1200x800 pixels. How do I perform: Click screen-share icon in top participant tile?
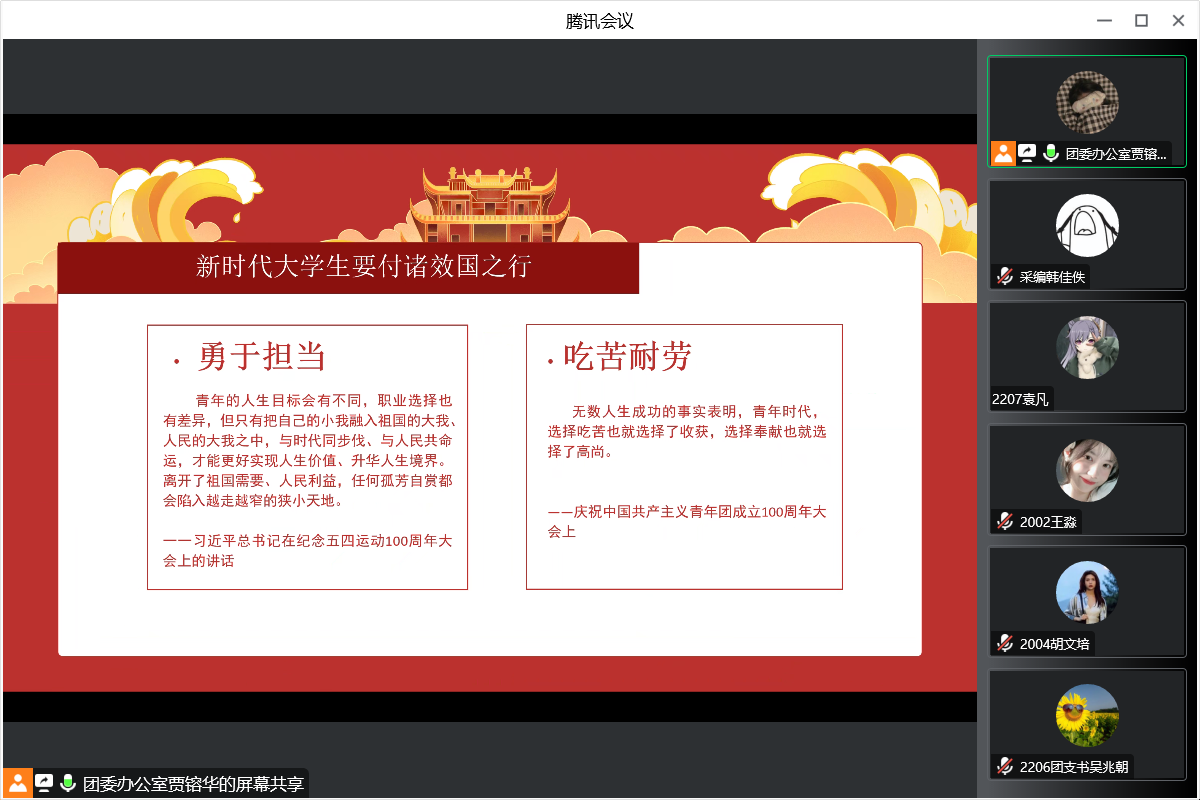[1027, 153]
